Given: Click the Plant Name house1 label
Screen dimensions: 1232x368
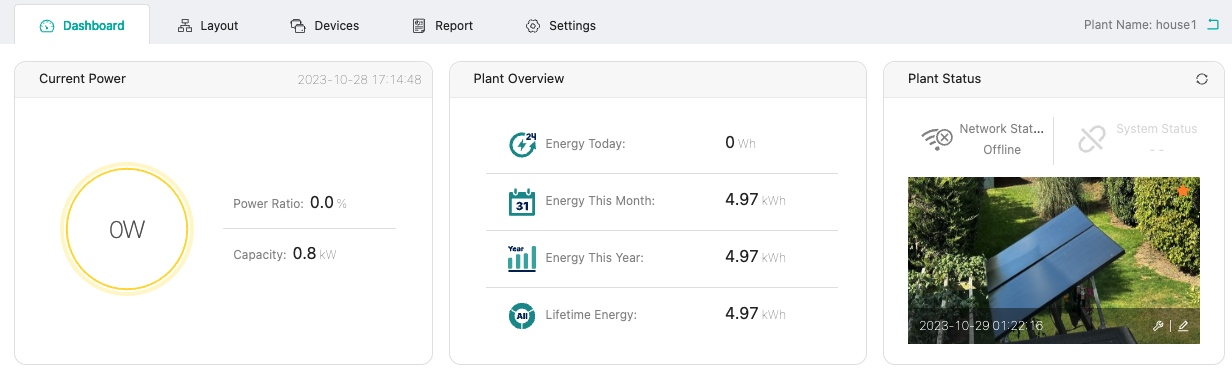Looking at the screenshot, I should click(x=1140, y=26).
